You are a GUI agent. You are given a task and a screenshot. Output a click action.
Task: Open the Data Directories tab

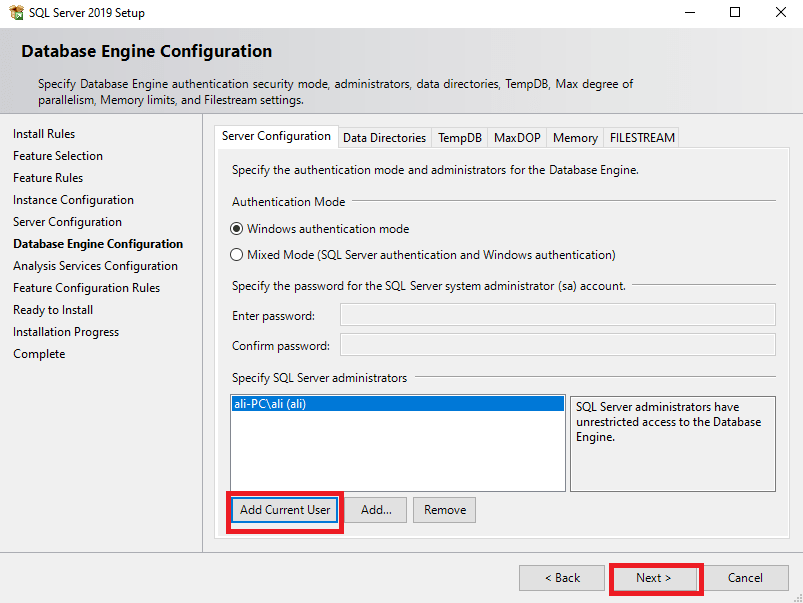pos(385,138)
